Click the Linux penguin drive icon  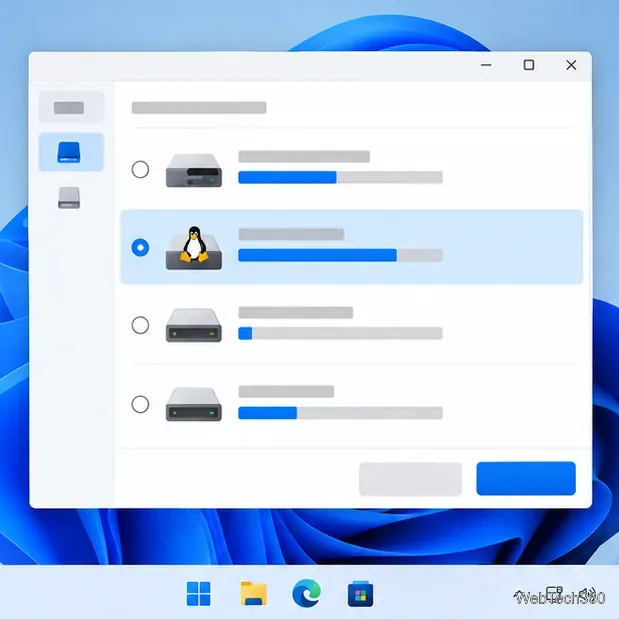[x=194, y=248]
